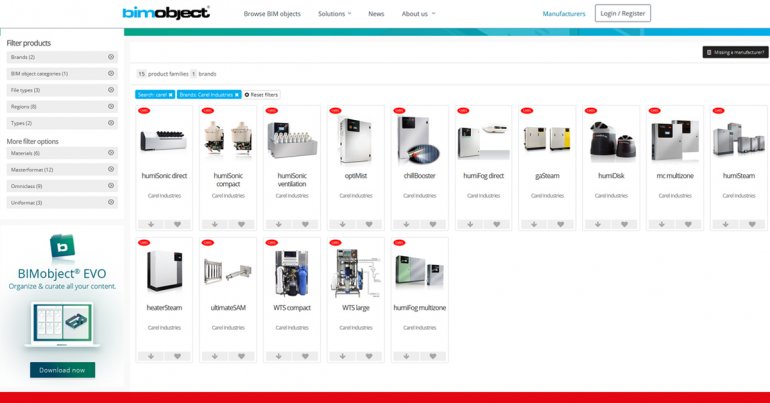Viewport: 770px width, 403px height.
Task: Expand the Uniformat (3) filter
Action: [62, 202]
